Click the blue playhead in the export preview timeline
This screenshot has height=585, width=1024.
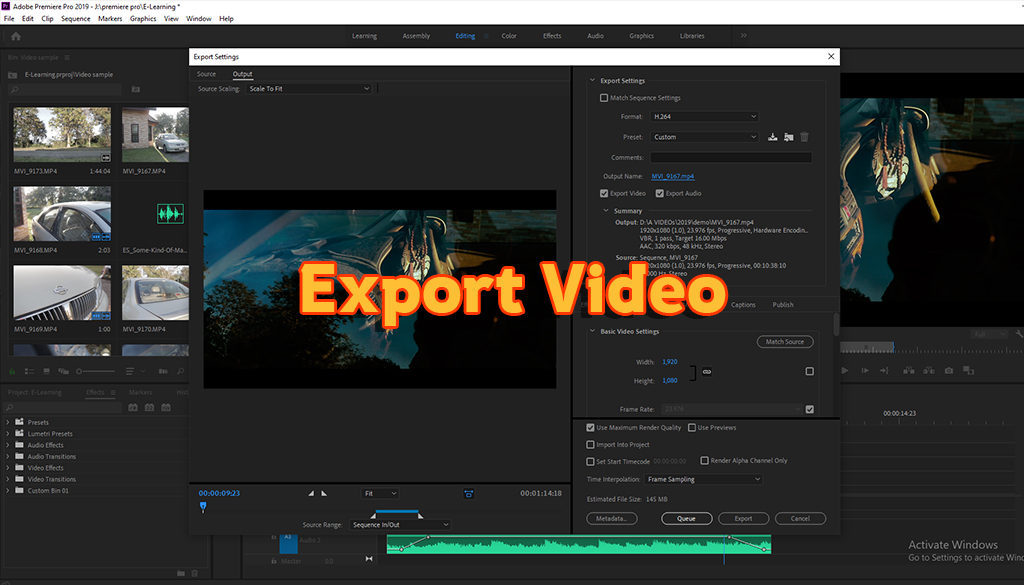click(x=203, y=506)
